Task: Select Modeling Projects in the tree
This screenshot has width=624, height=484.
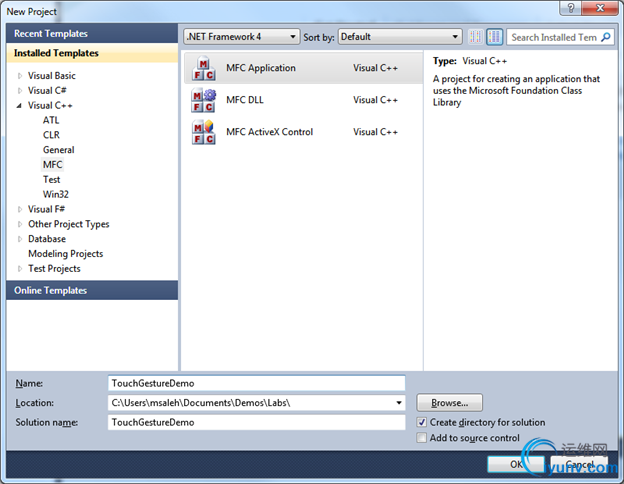Action: pyautogui.click(x=66, y=254)
